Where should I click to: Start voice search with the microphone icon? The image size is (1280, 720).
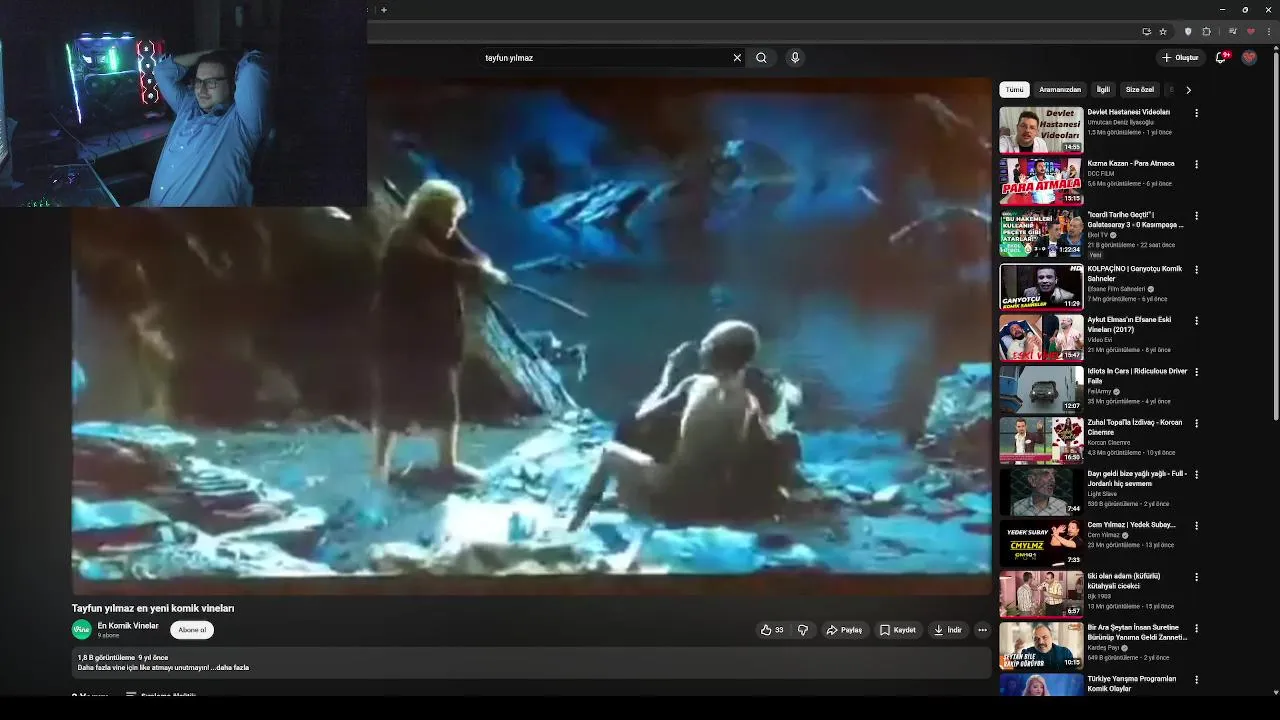point(795,58)
